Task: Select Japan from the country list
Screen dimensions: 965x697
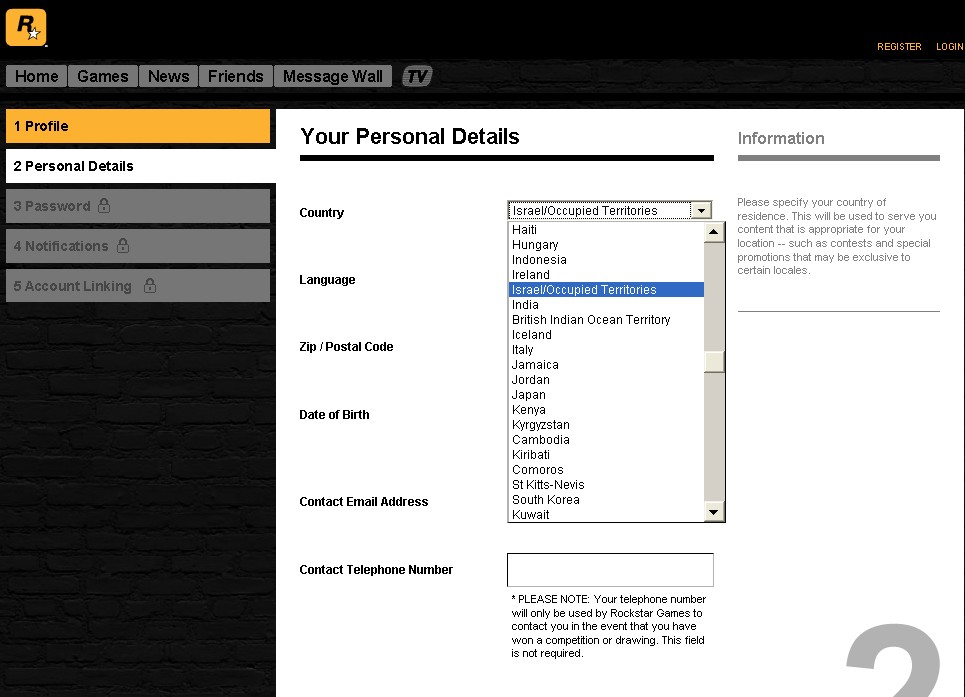Action: (529, 395)
